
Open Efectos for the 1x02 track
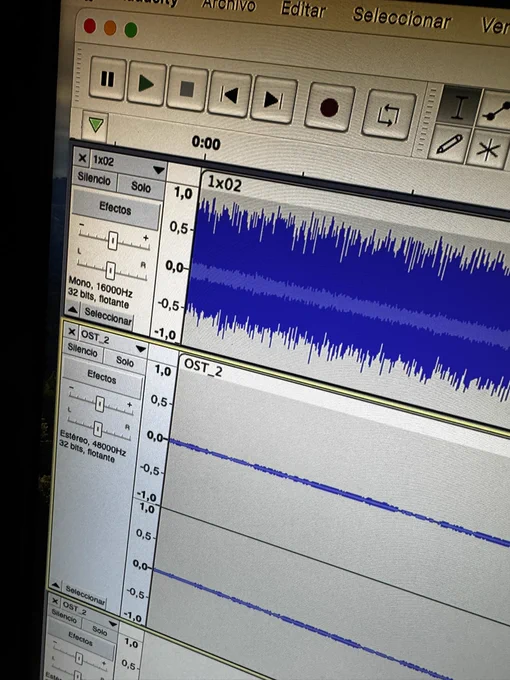[x=115, y=208]
